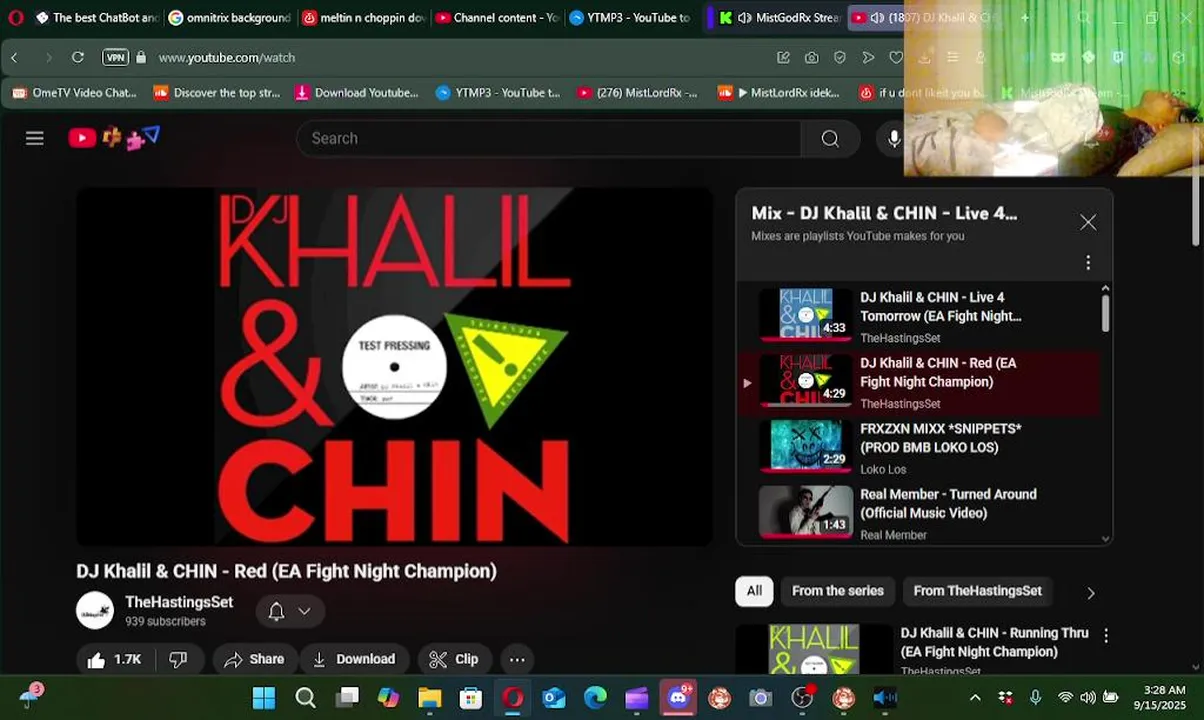Show more filter chips with right arrow
Screen dimensions: 1204x720
pyautogui.click(x=1090, y=593)
